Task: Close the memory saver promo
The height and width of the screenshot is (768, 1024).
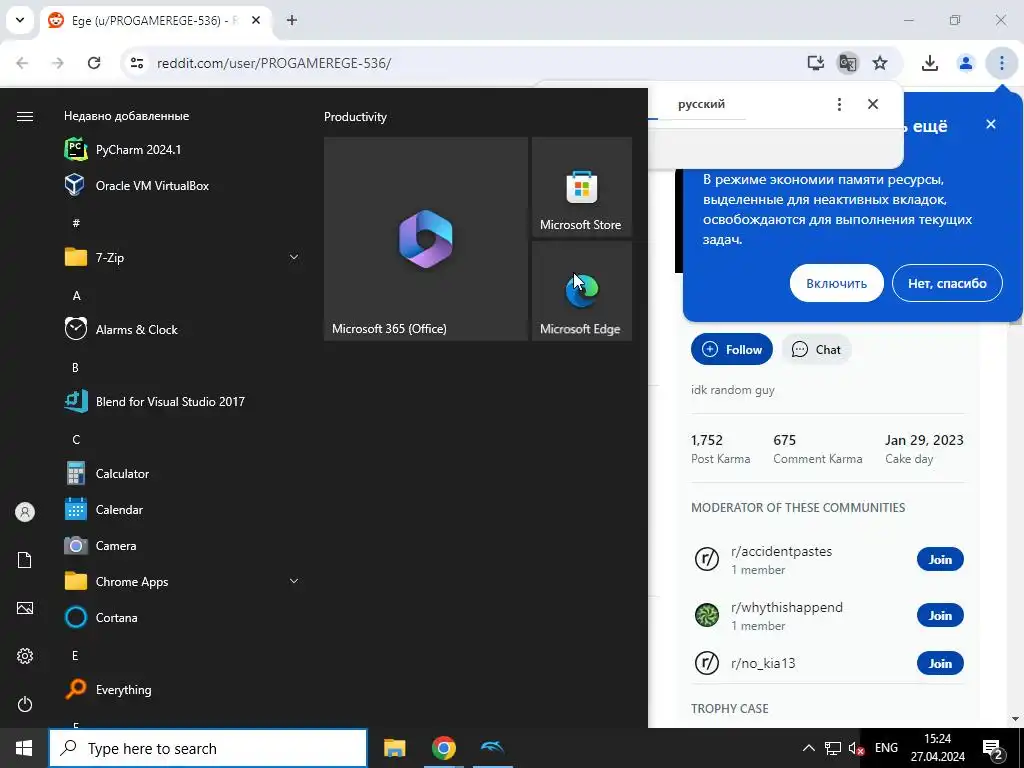Action: point(991,124)
